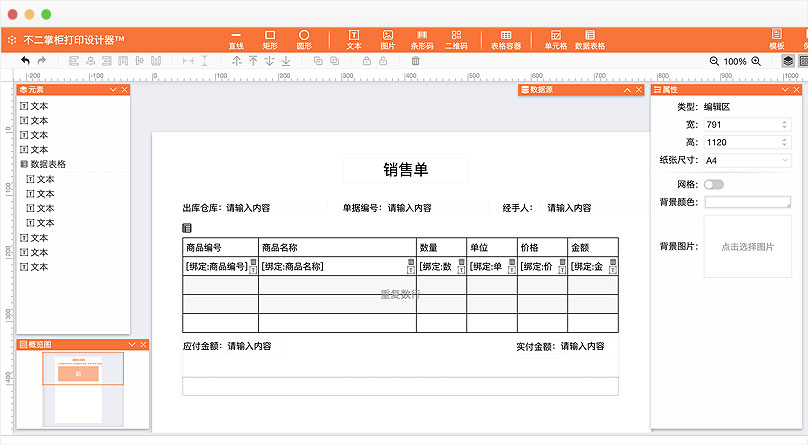This screenshot has width=808, height=445.
Task: Open the 纸张尺寸 A4 dropdown
Action: [x=747, y=160]
